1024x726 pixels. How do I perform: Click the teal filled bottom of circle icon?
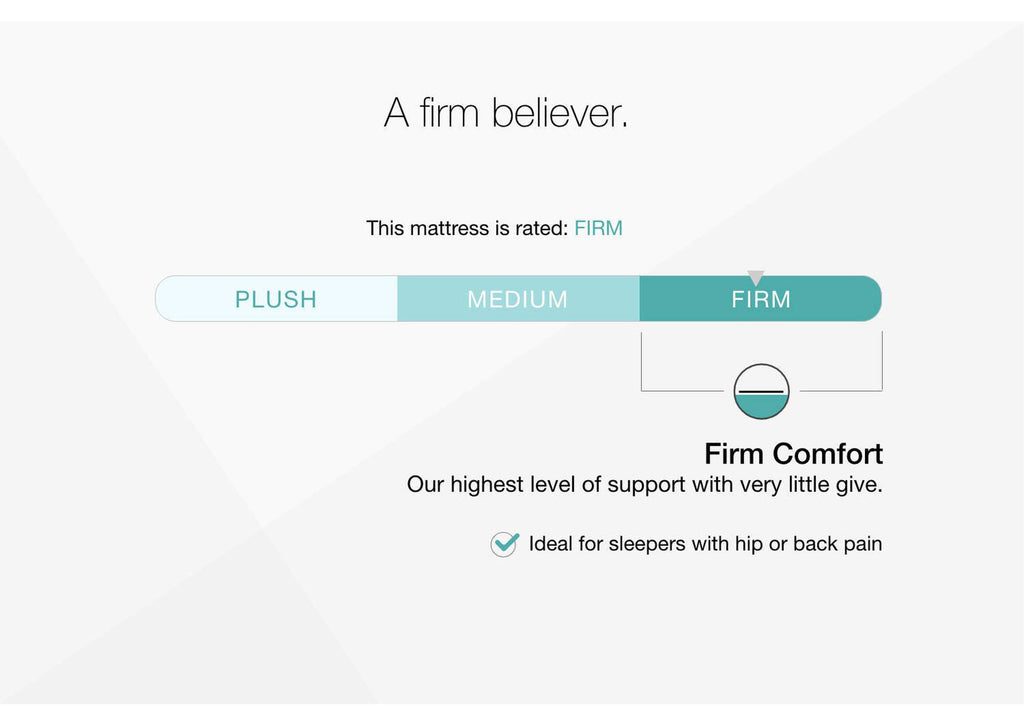(x=761, y=407)
